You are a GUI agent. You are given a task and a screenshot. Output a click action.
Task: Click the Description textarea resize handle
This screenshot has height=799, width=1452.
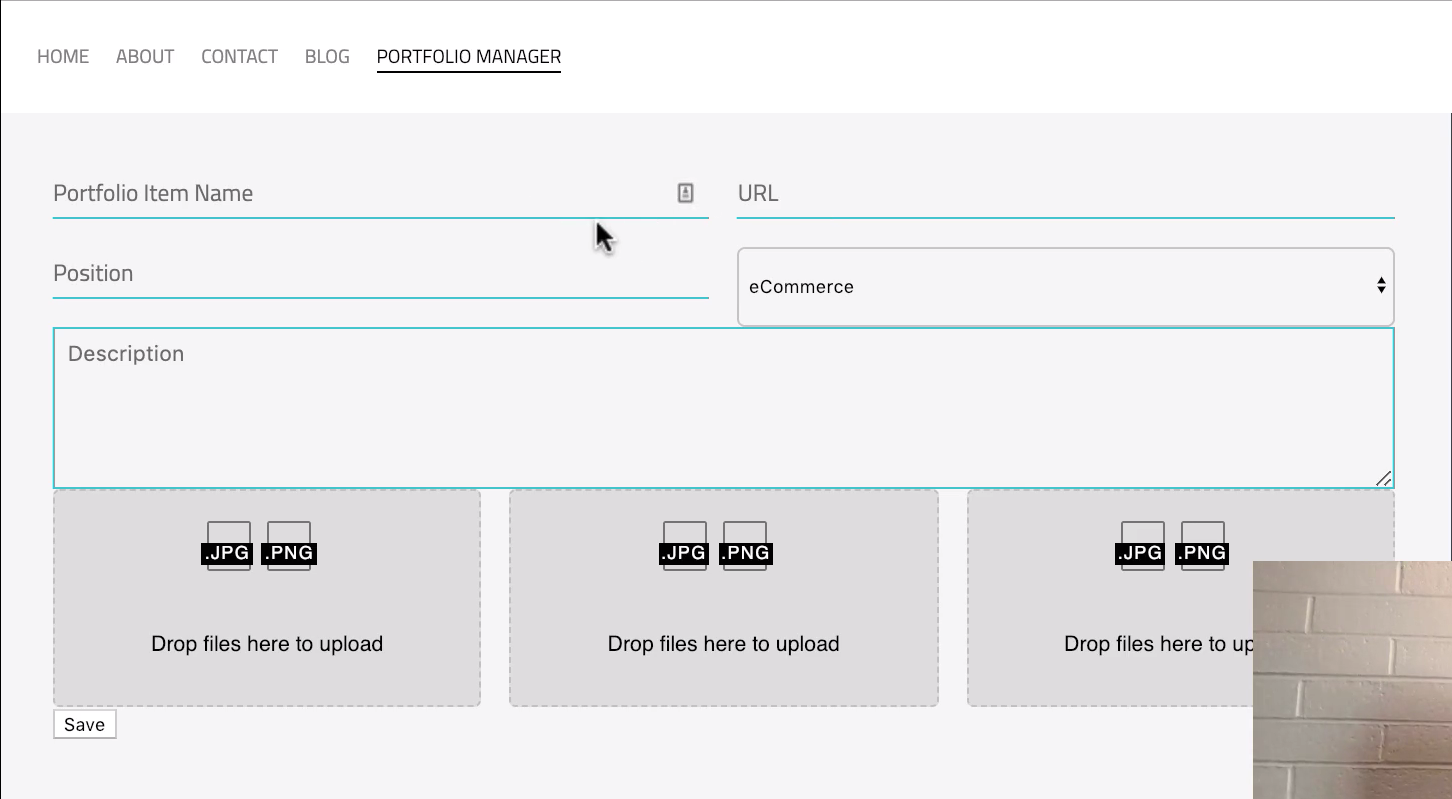pyautogui.click(x=1383, y=478)
